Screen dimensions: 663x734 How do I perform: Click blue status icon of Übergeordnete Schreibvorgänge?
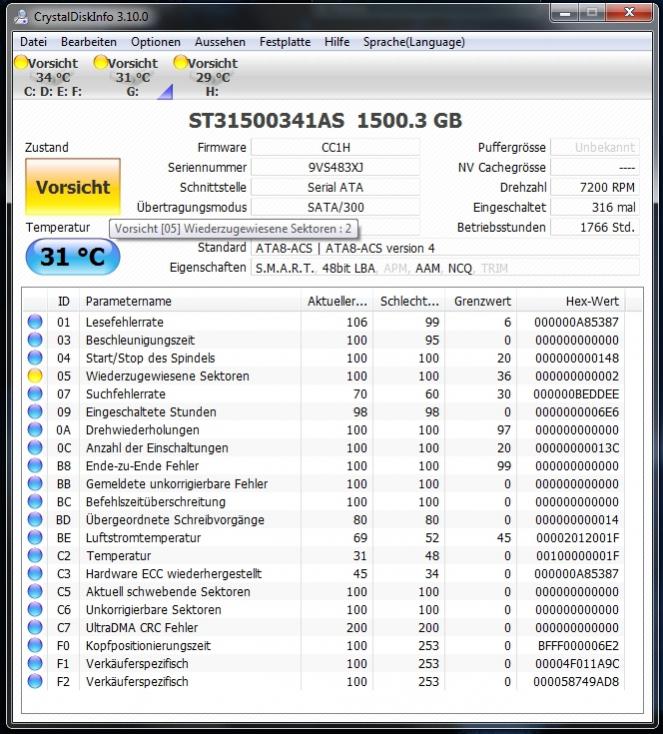(x=35, y=520)
